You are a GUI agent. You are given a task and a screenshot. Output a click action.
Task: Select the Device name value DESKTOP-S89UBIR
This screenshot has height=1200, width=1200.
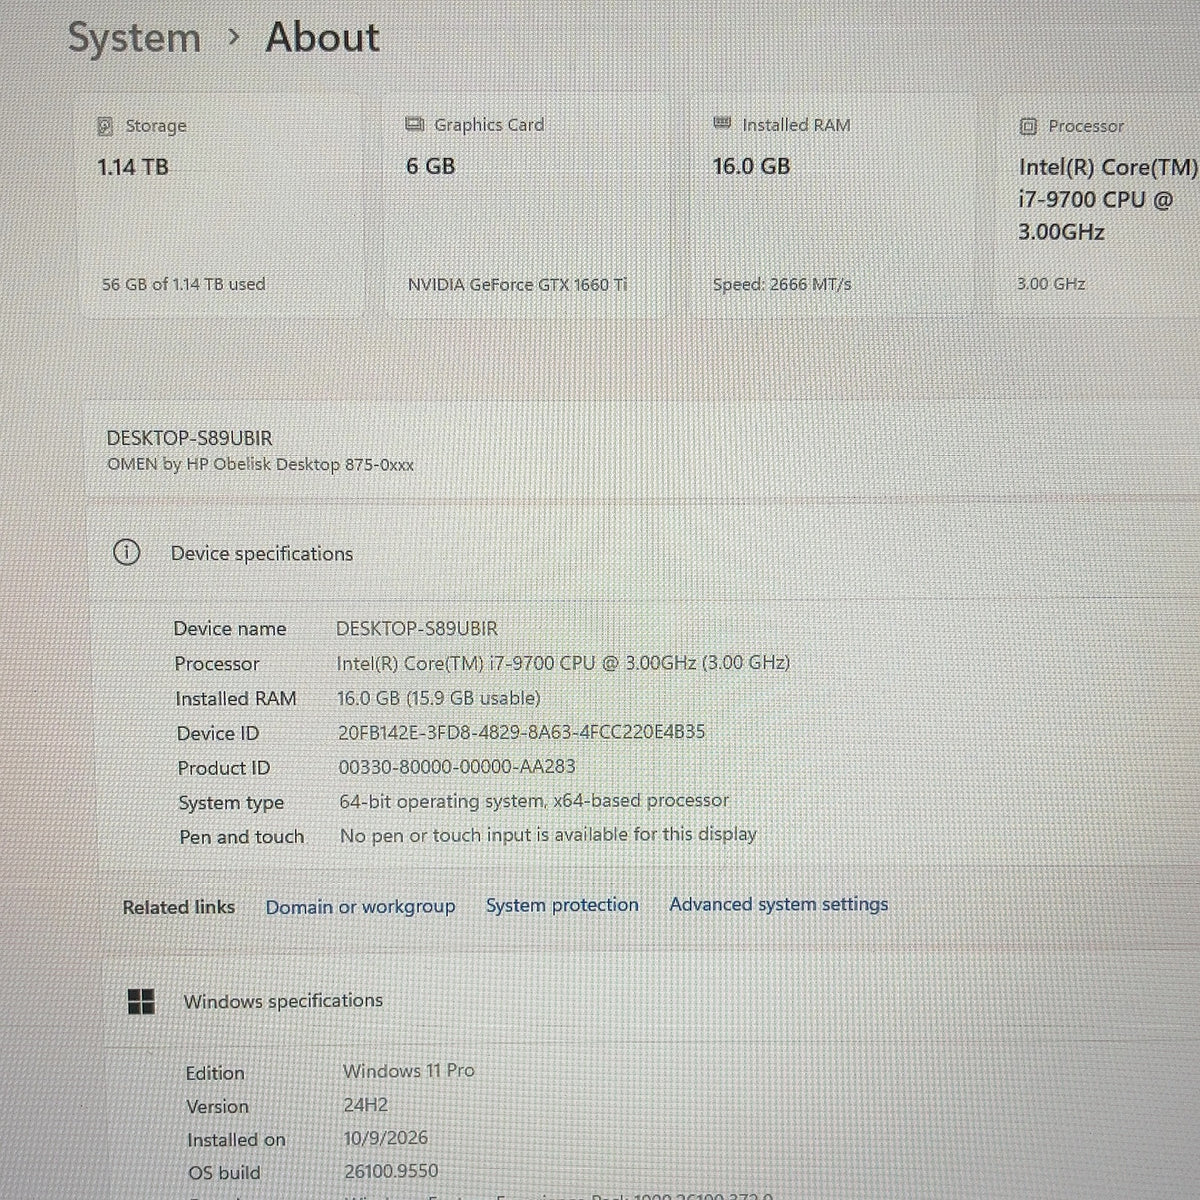[x=417, y=629]
